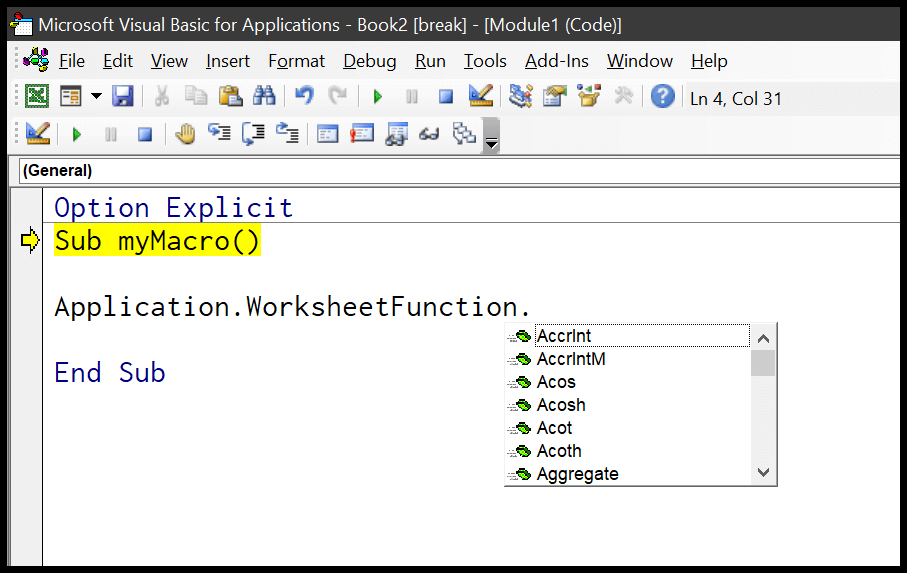Image resolution: width=907 pixels, height=573 pixels.
Task: Save the workbook with the floppy disk icon
Action: click(122, 97)
